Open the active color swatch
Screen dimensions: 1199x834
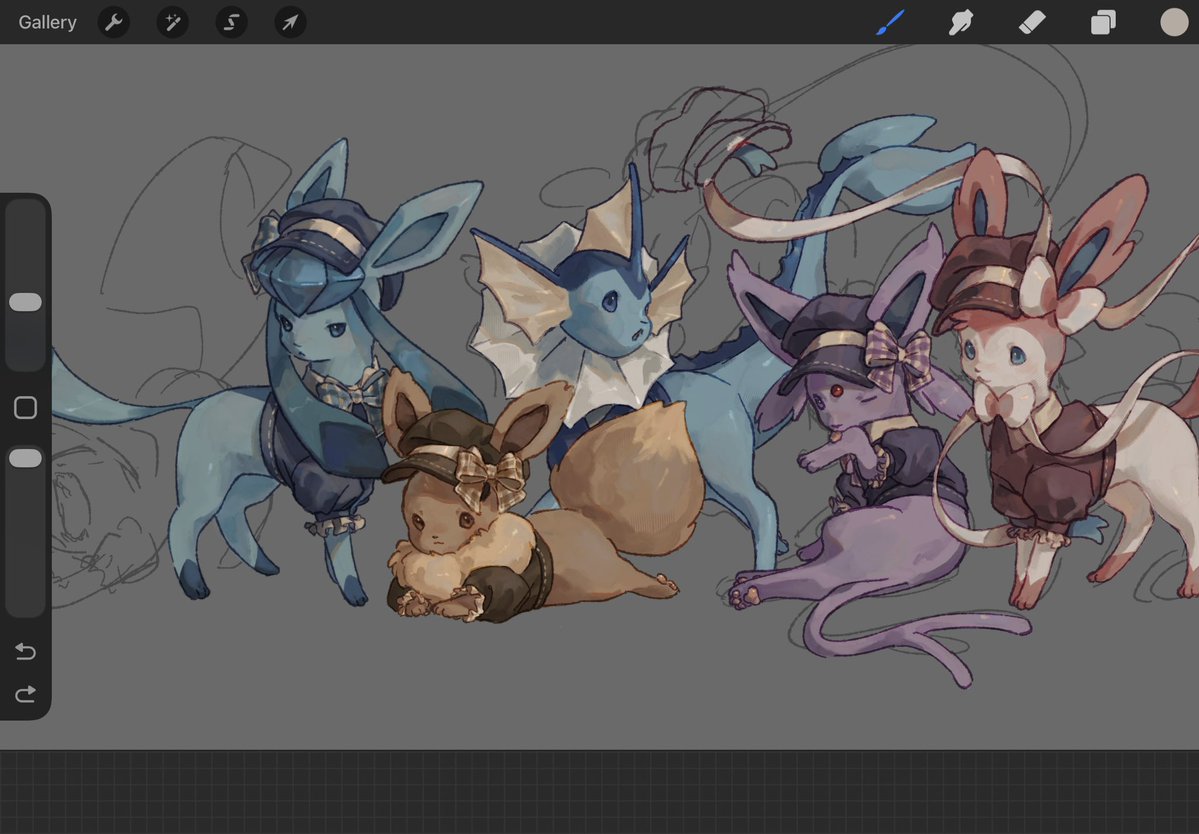point(1174,22)
